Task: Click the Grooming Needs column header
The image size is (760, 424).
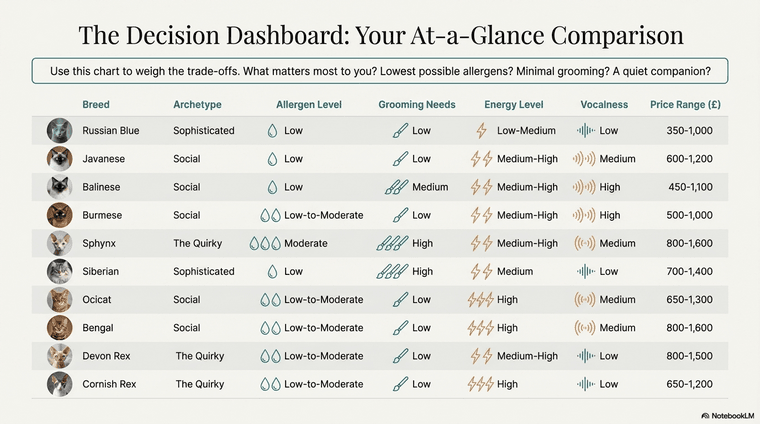Action: tap(417, 104)
